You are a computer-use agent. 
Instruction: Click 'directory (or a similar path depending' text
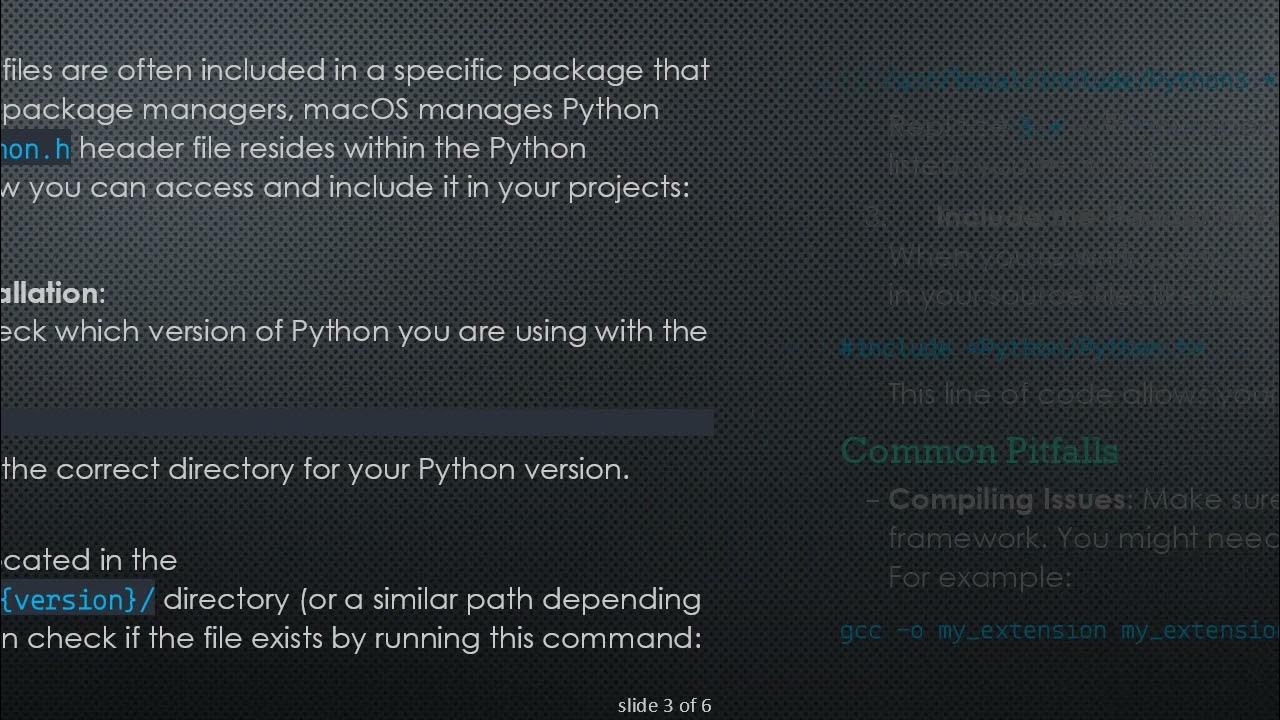(431, 599)
